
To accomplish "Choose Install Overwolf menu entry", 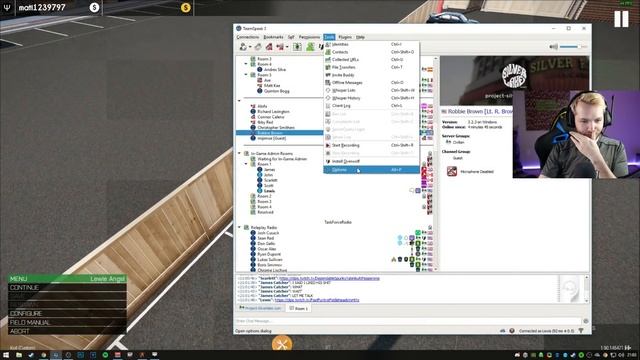I will pos(371,161).
